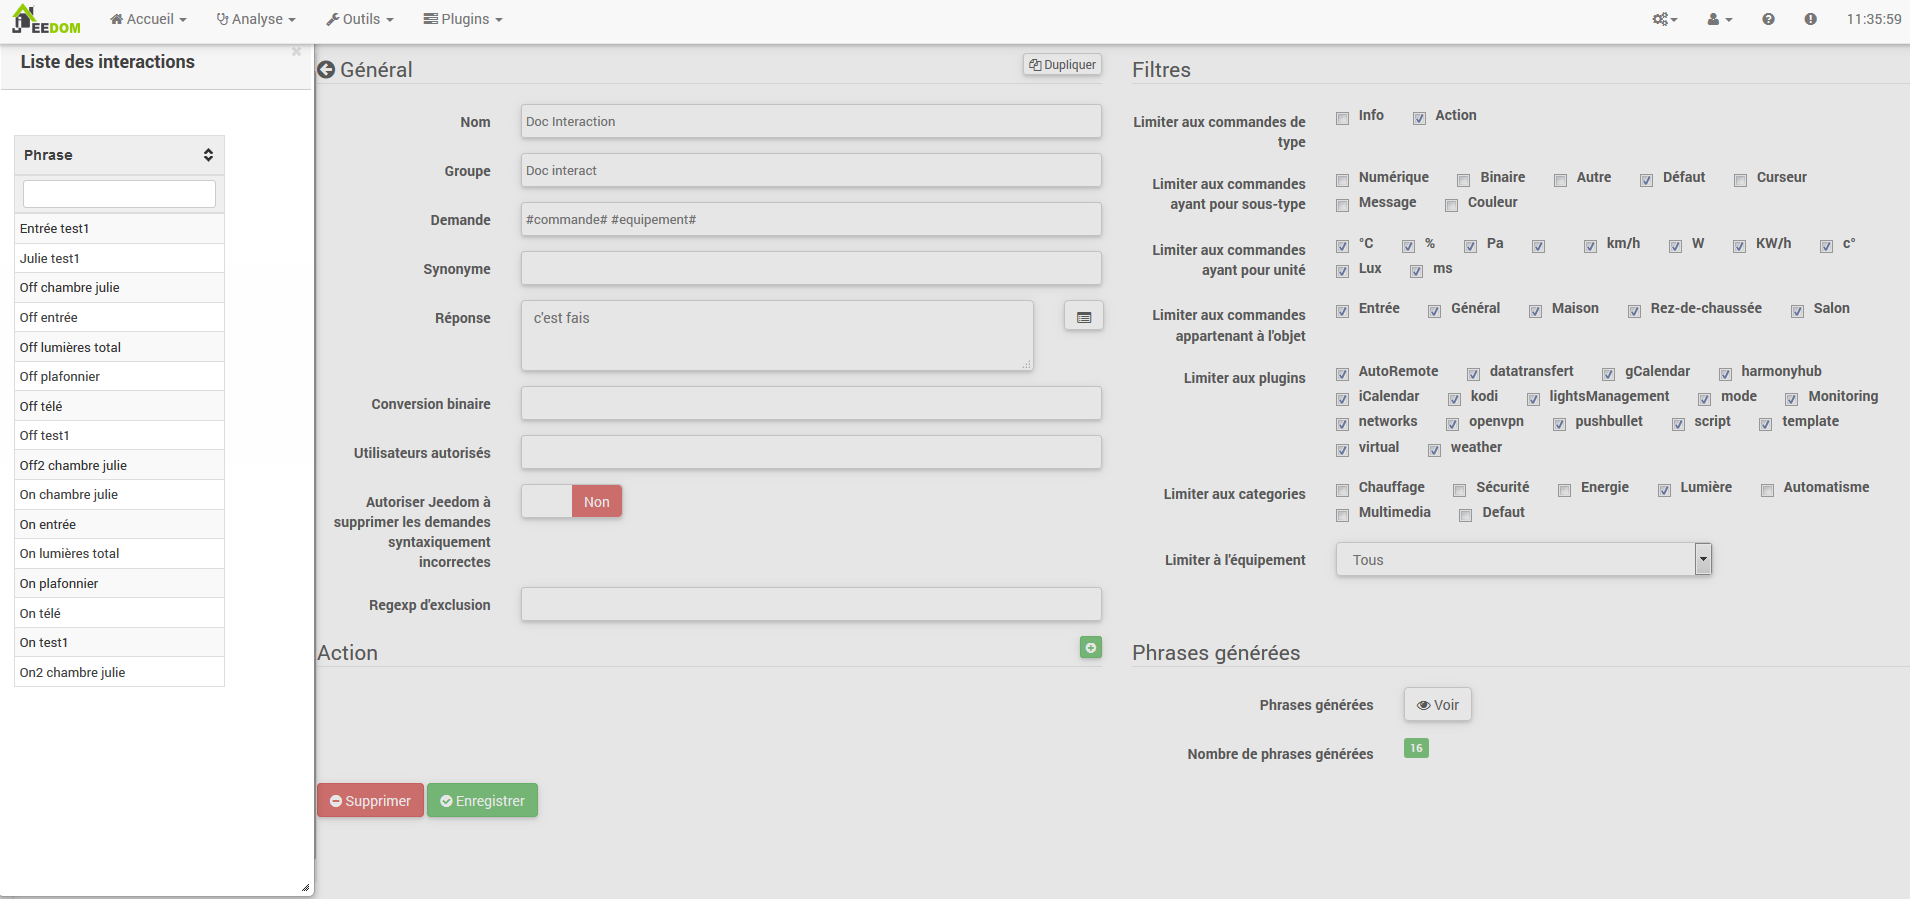Click the icon button beside Réponse field
Viewport: 1910px width, 899px height.
point(1083,317)
